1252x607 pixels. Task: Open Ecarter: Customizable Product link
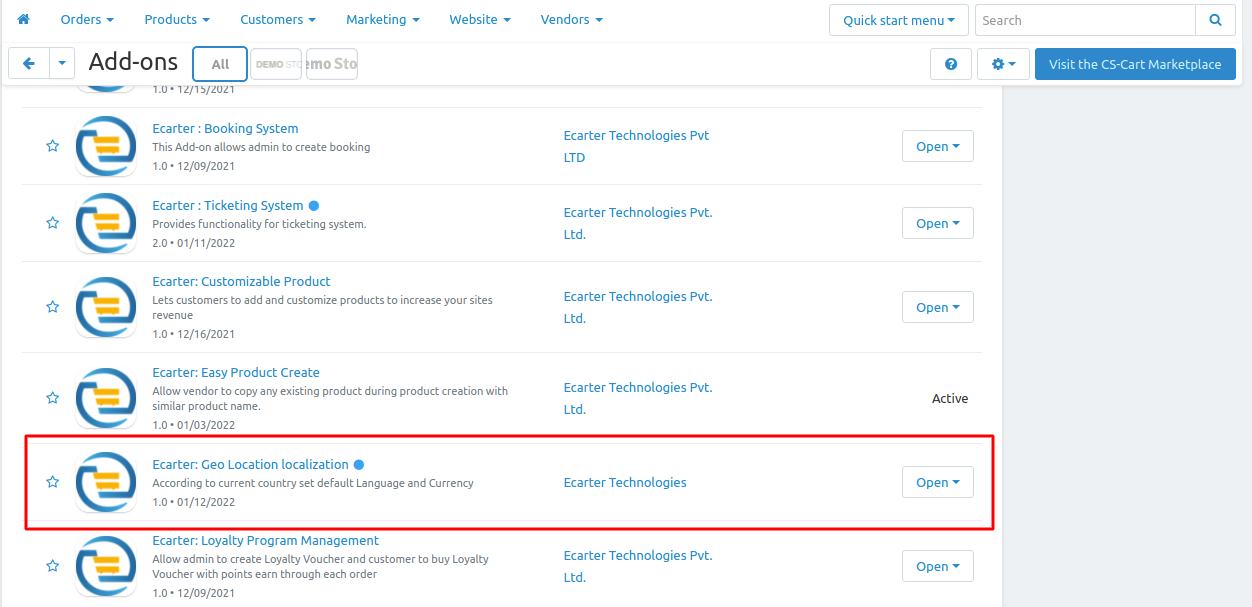pyautogui.click(x=241, y=281)
